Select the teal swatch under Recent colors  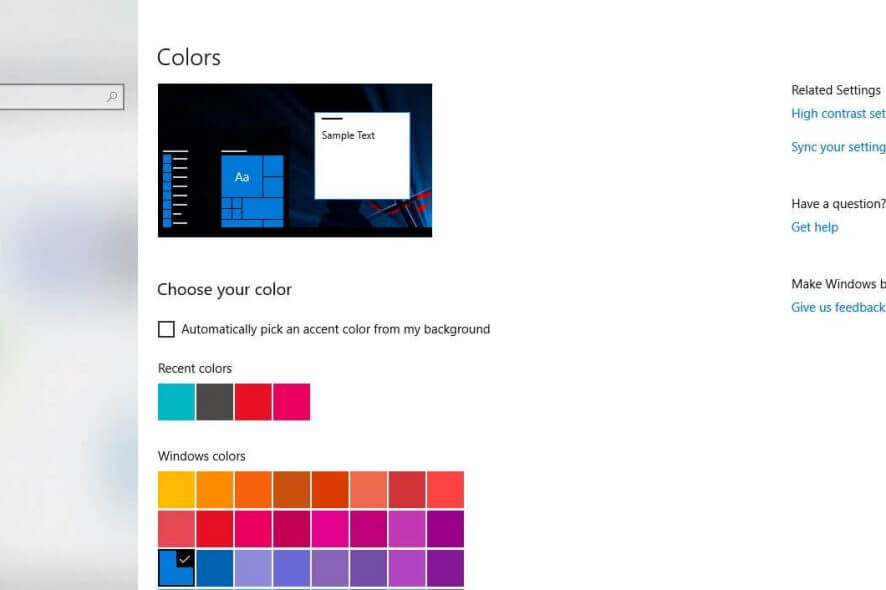pos(175,401)
